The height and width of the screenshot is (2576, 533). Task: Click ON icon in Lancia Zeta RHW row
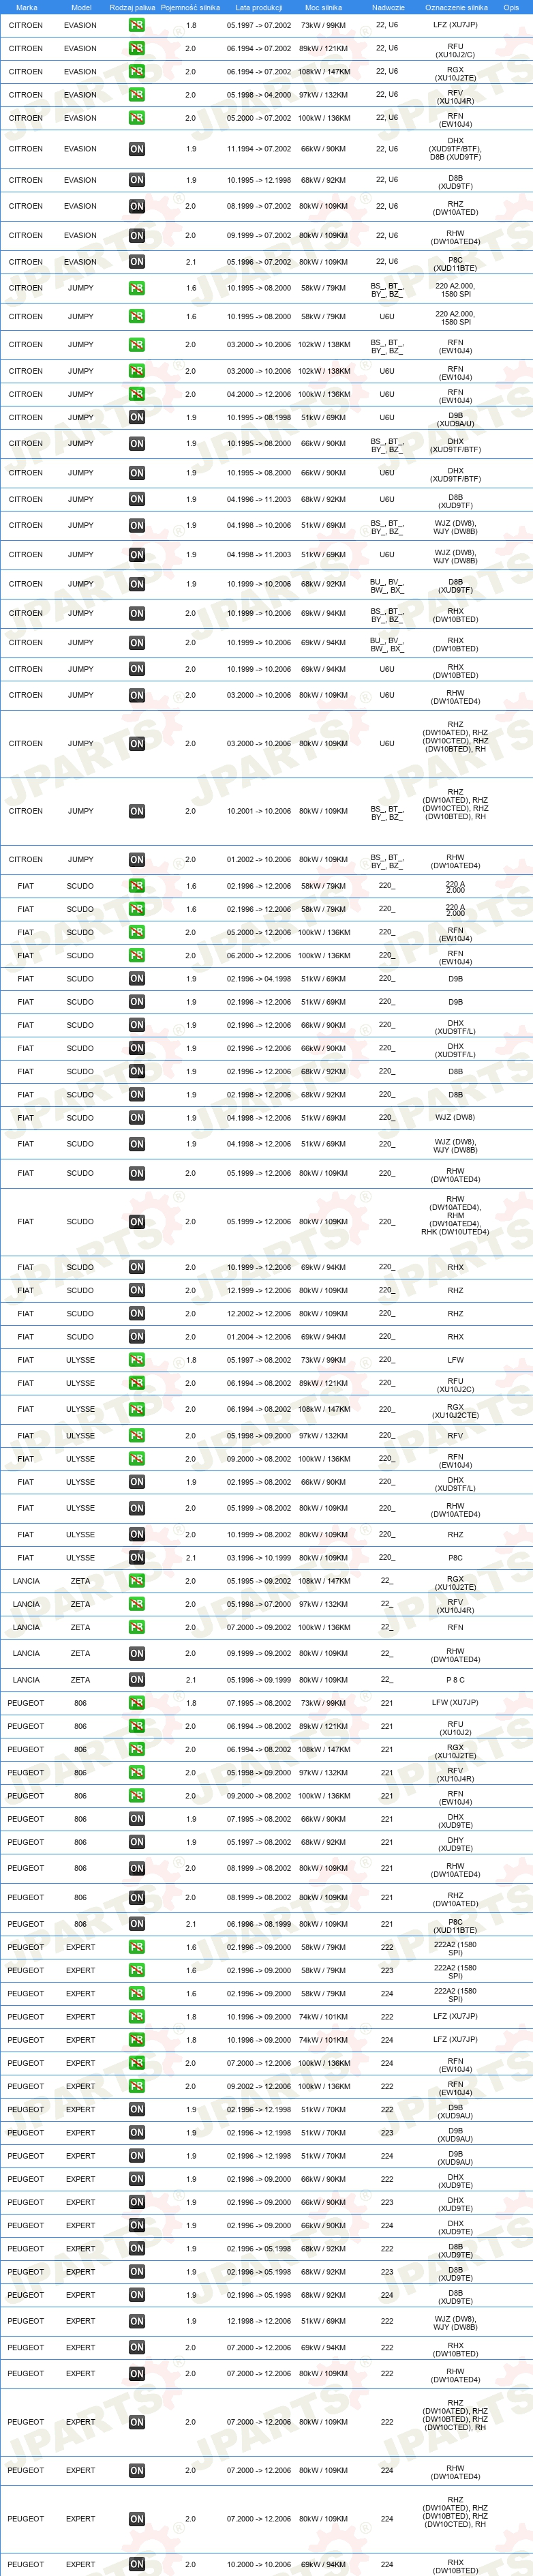tap(137, 1654)
